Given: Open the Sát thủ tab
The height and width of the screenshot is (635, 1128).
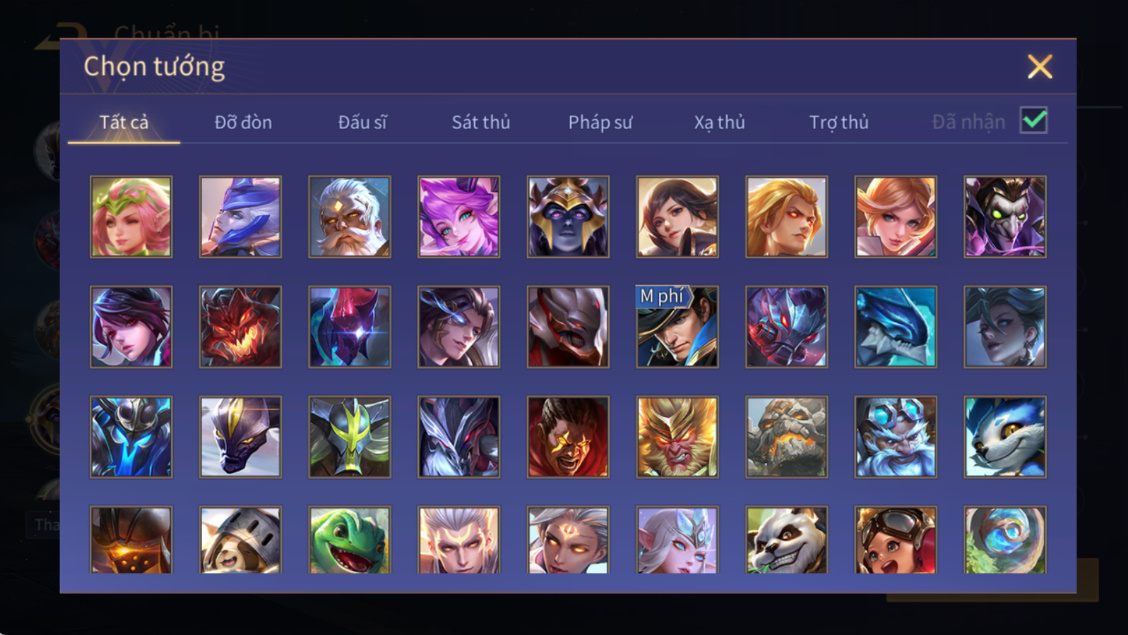Looking at the screenshot, I should click(x=481, y=122).
